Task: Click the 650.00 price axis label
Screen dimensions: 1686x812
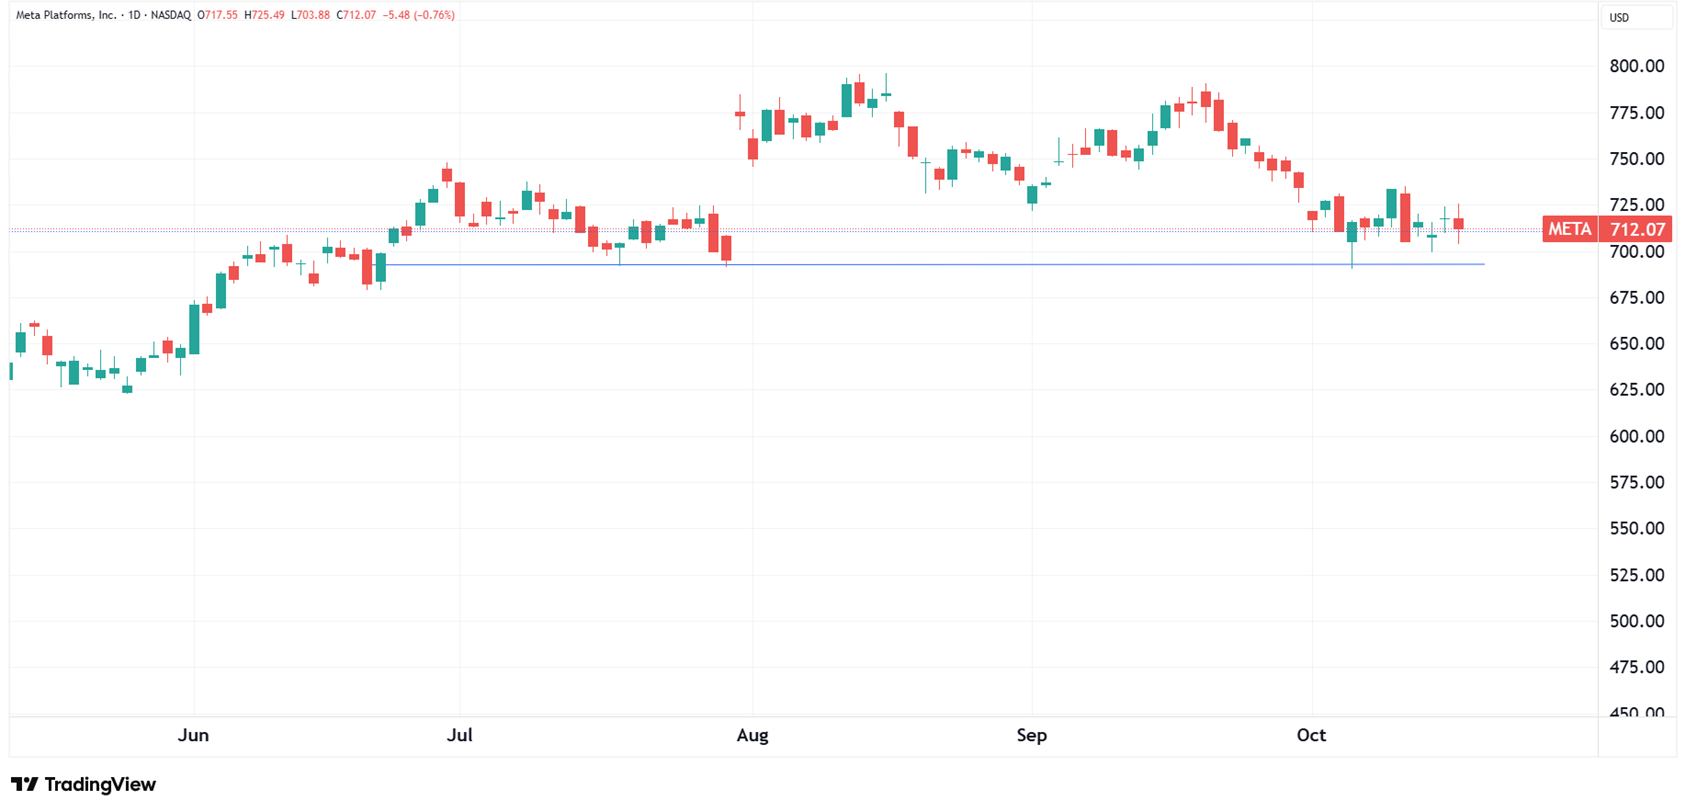Action: point(1636,343)
